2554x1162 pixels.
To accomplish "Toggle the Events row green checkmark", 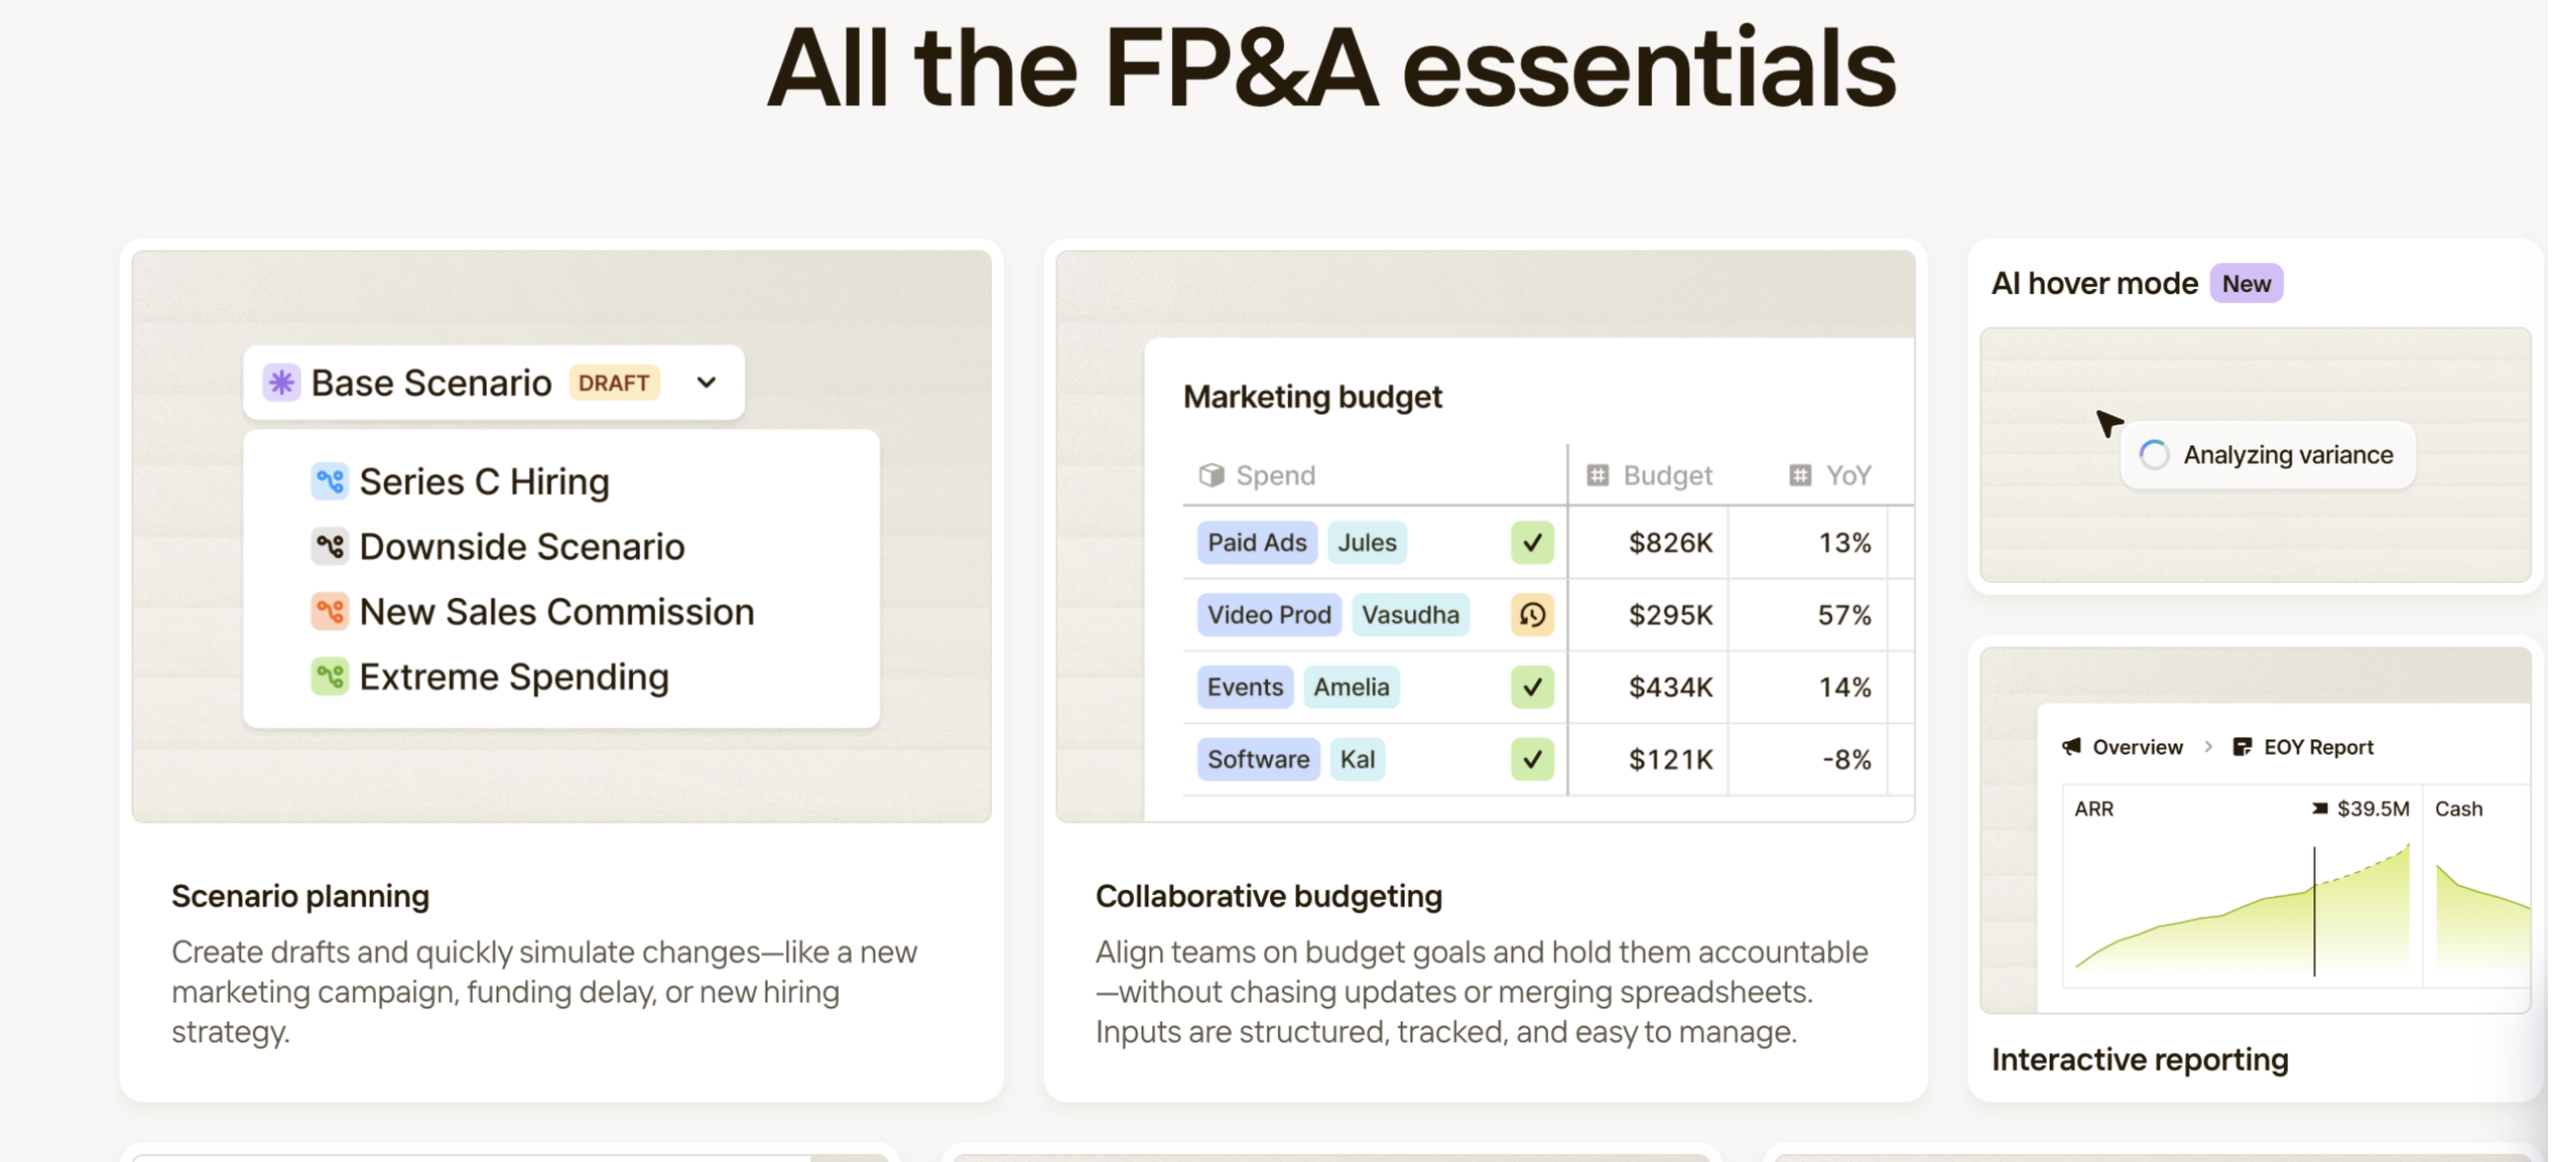I will (1531, 687).
